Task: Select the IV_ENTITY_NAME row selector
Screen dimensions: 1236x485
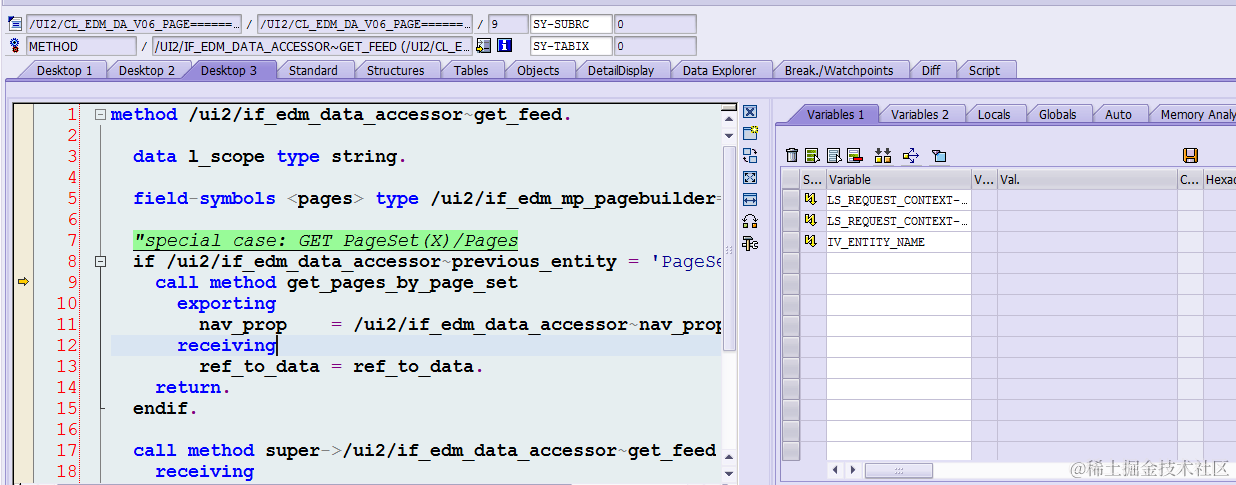Action: pos(790,242)
